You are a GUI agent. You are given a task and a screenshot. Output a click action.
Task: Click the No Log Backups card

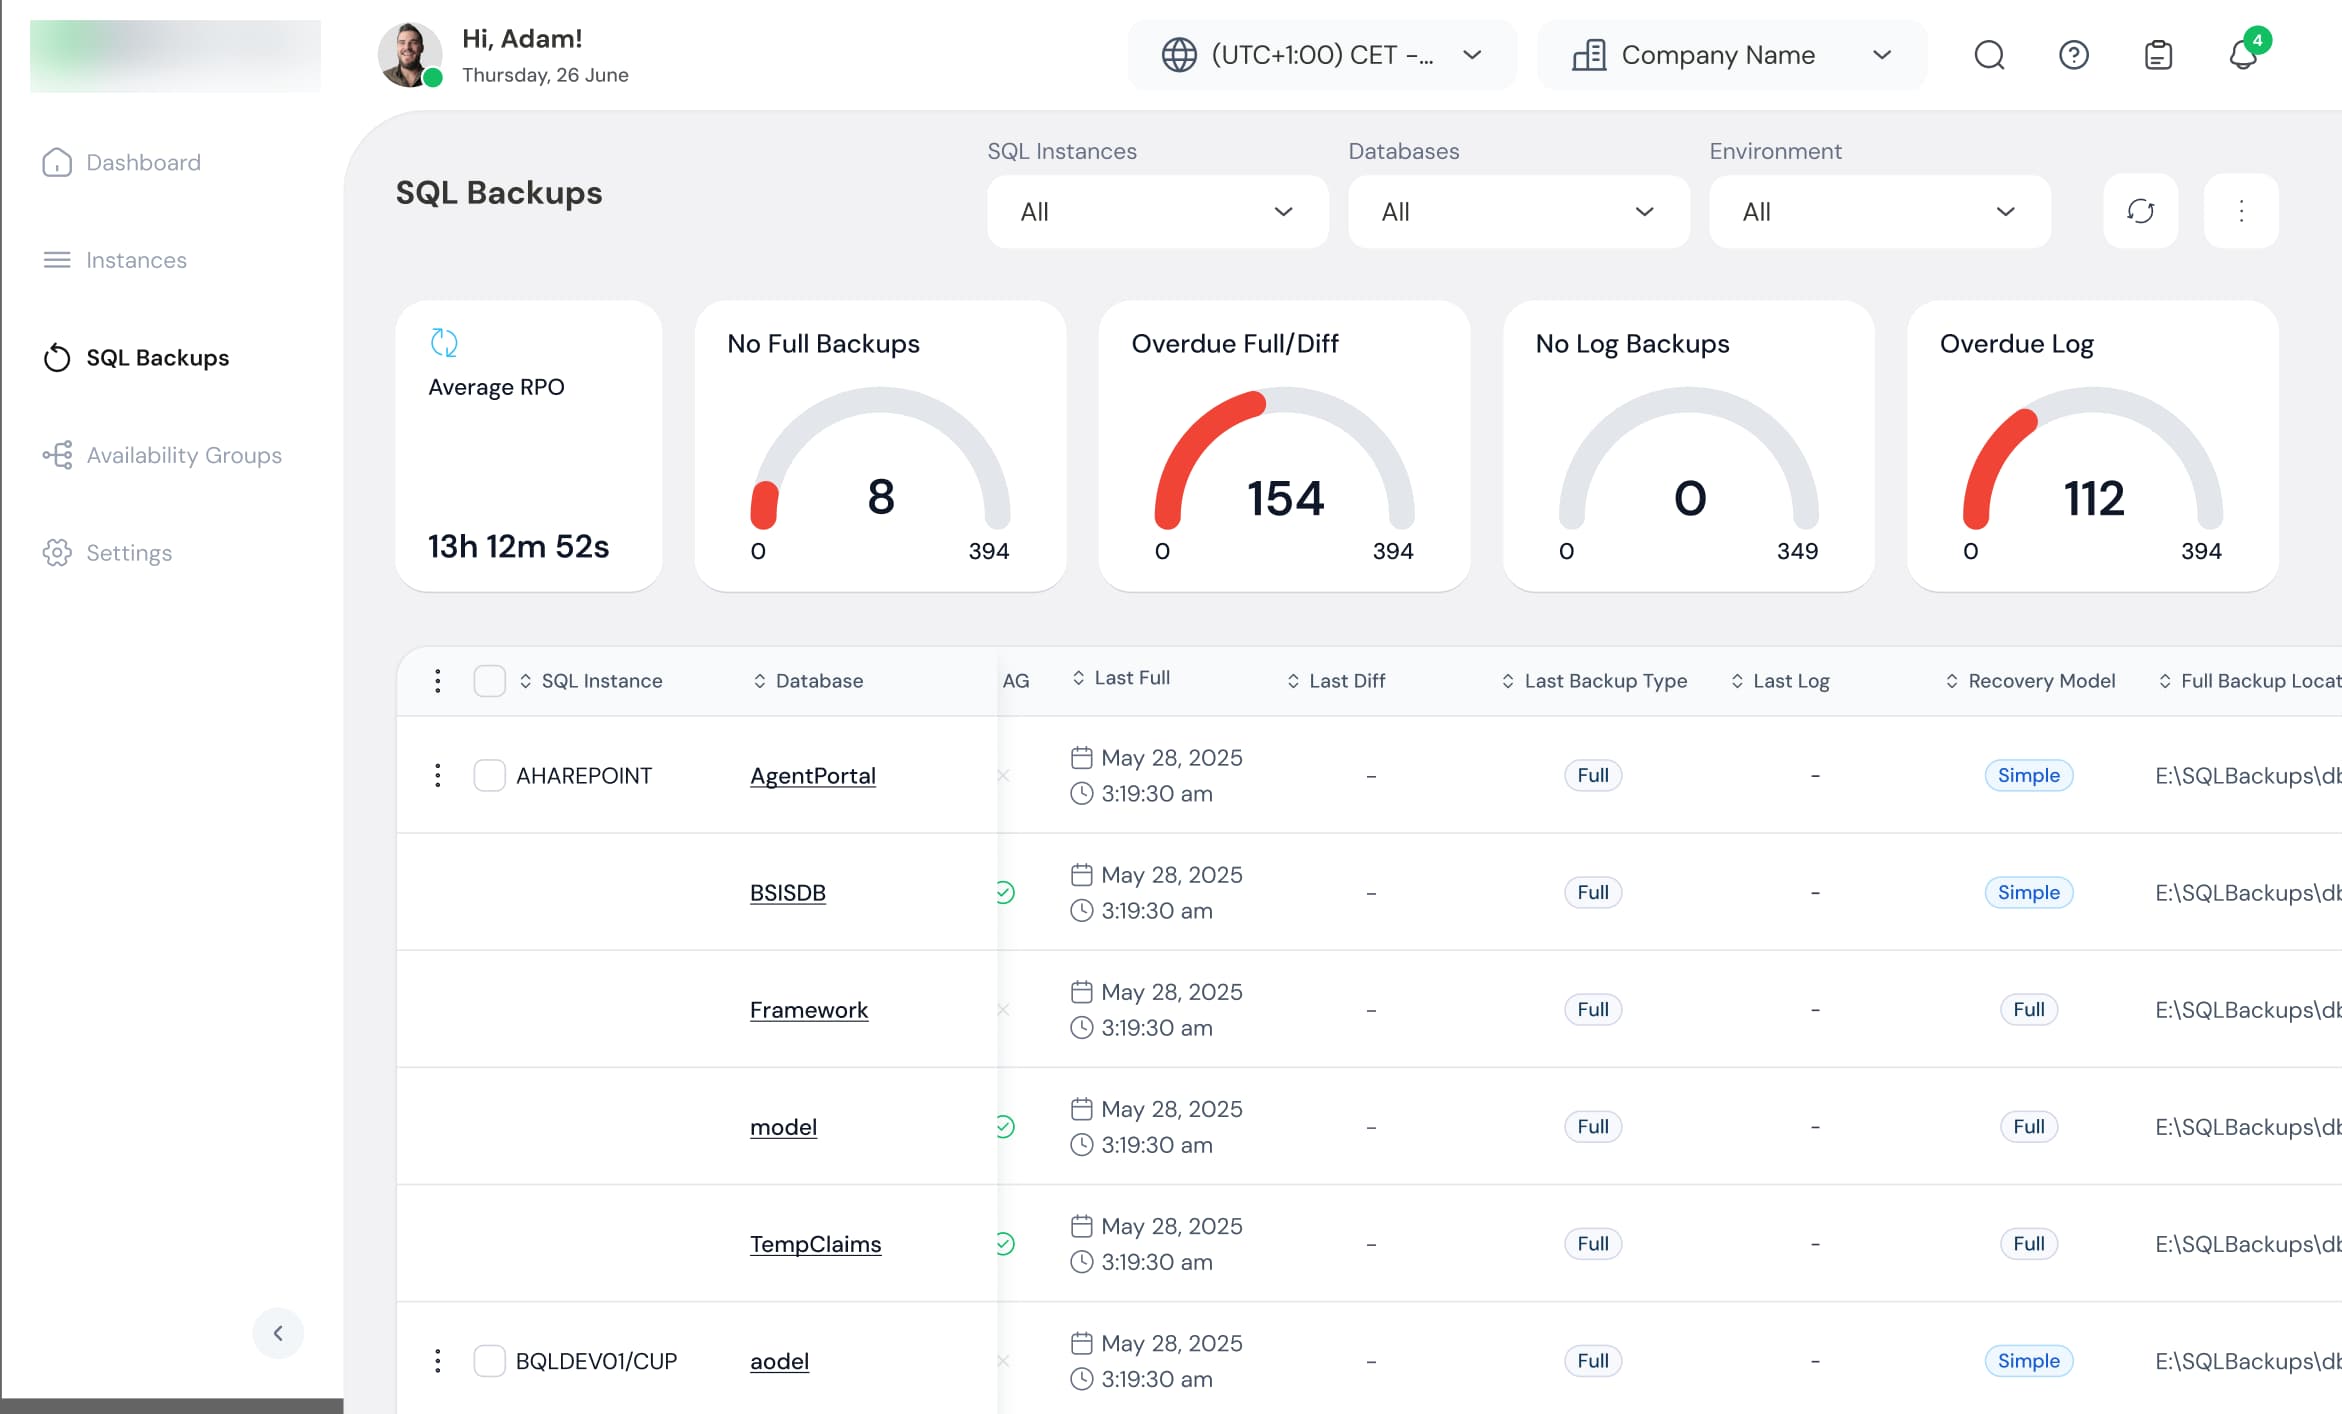coord(1688,446)
